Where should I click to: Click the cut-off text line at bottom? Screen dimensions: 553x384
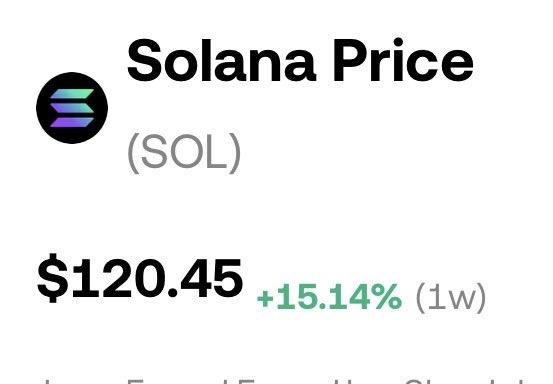click(x=282, y=382)
